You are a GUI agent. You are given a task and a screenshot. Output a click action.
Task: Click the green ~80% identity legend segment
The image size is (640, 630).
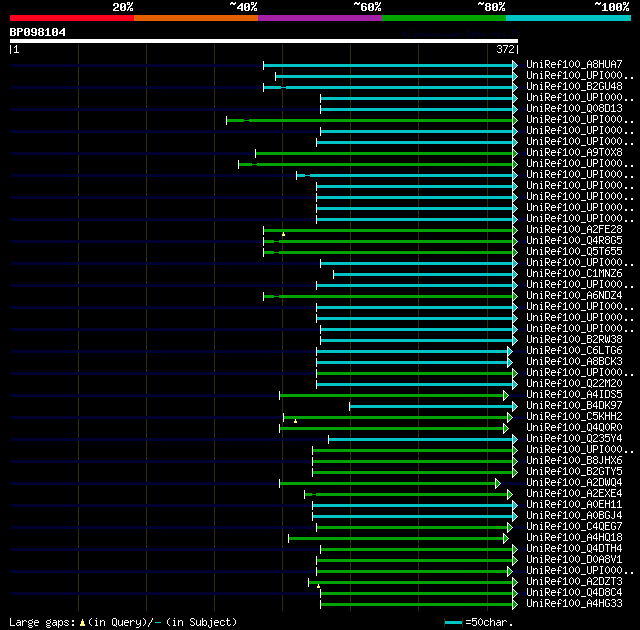pos(444,18)
